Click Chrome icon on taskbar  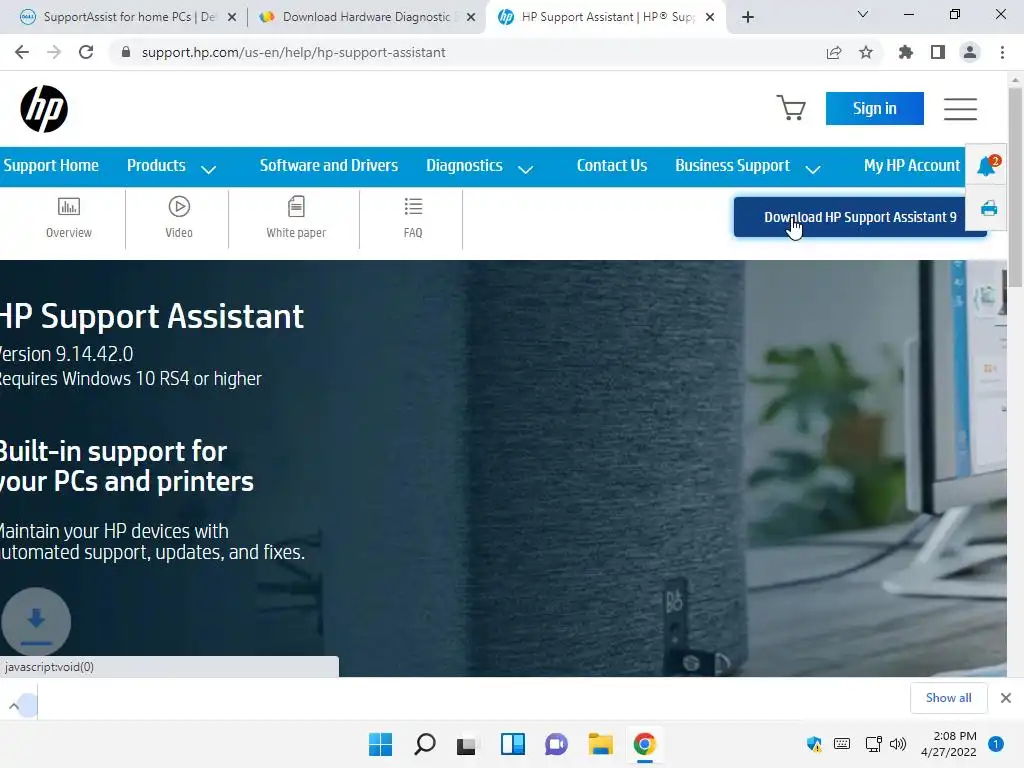[645, 744]
